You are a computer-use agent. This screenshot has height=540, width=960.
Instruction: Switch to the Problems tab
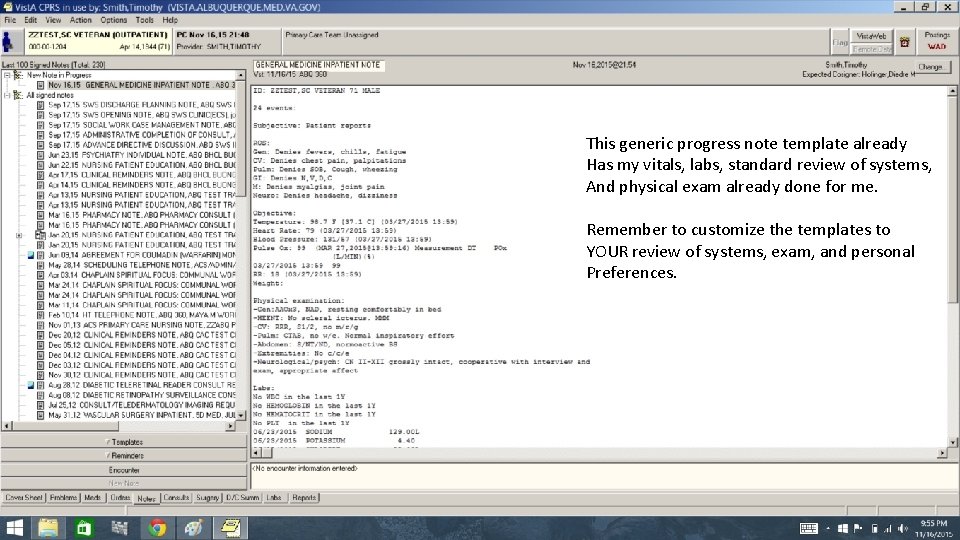[64, 498]
